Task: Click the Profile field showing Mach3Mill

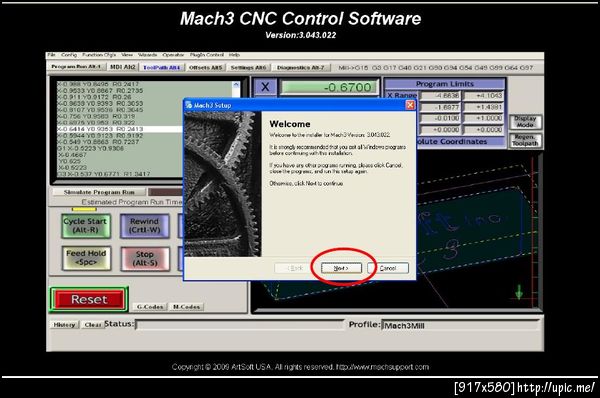Action: tap(461, 325)
